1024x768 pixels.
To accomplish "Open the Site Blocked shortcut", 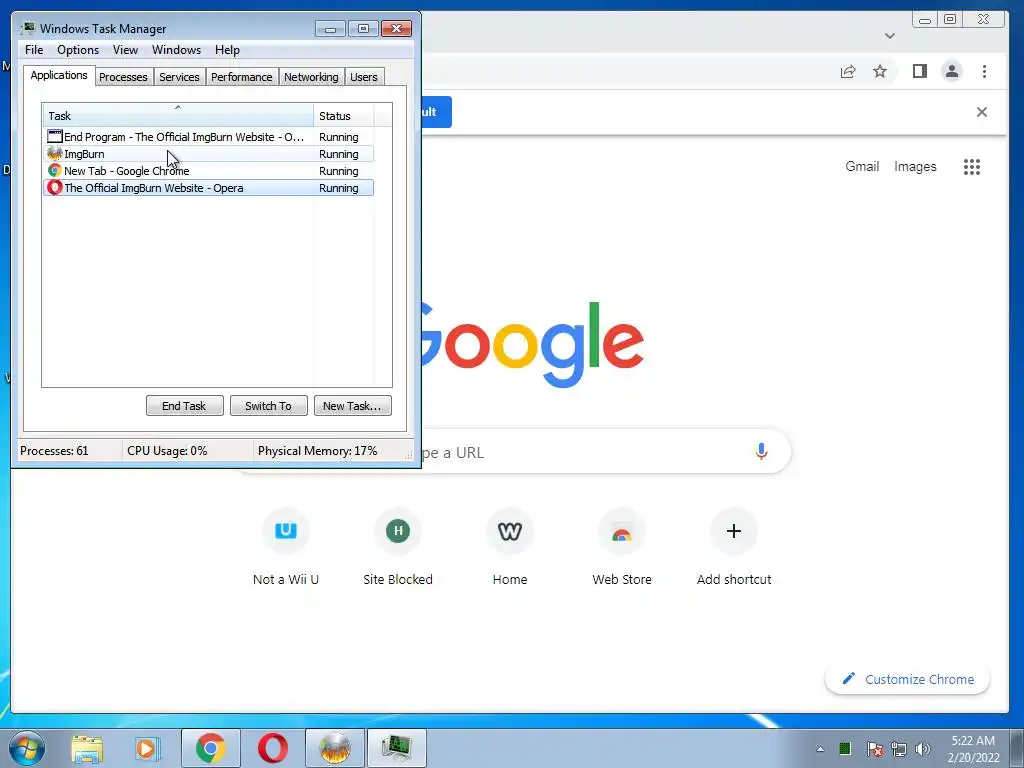I will click(x=398, y=549).
